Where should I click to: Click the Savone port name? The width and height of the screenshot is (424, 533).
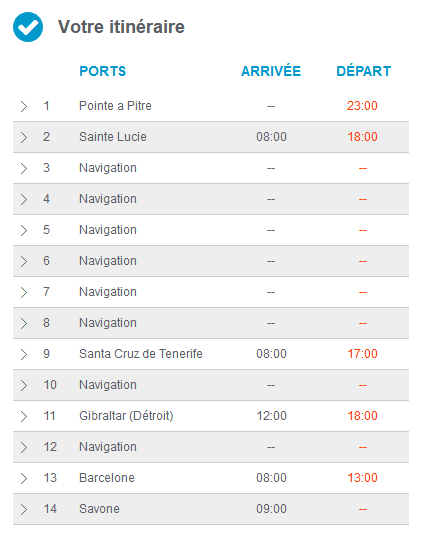[x=99, y=509]
